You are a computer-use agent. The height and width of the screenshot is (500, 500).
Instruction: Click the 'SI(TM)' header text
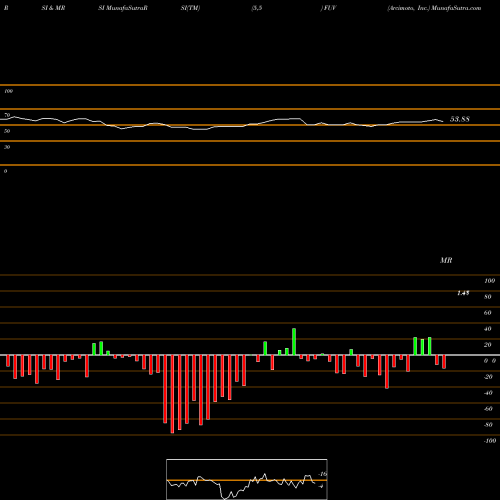click(x=190, y=8)
